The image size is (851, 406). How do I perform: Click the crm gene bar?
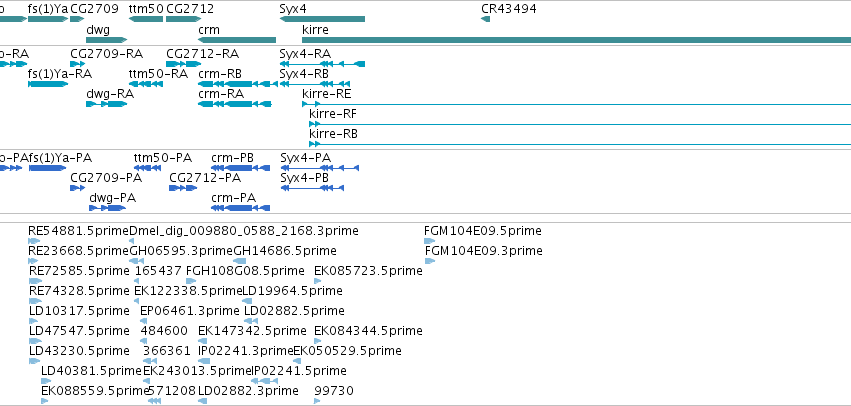tap(237, 40)
